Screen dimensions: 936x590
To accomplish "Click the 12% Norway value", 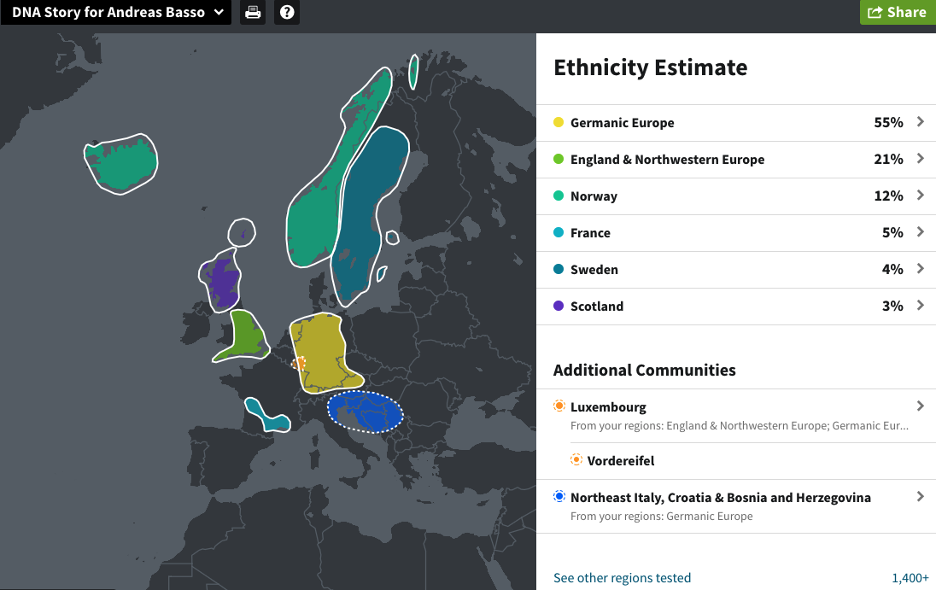I will coord(888,196).
